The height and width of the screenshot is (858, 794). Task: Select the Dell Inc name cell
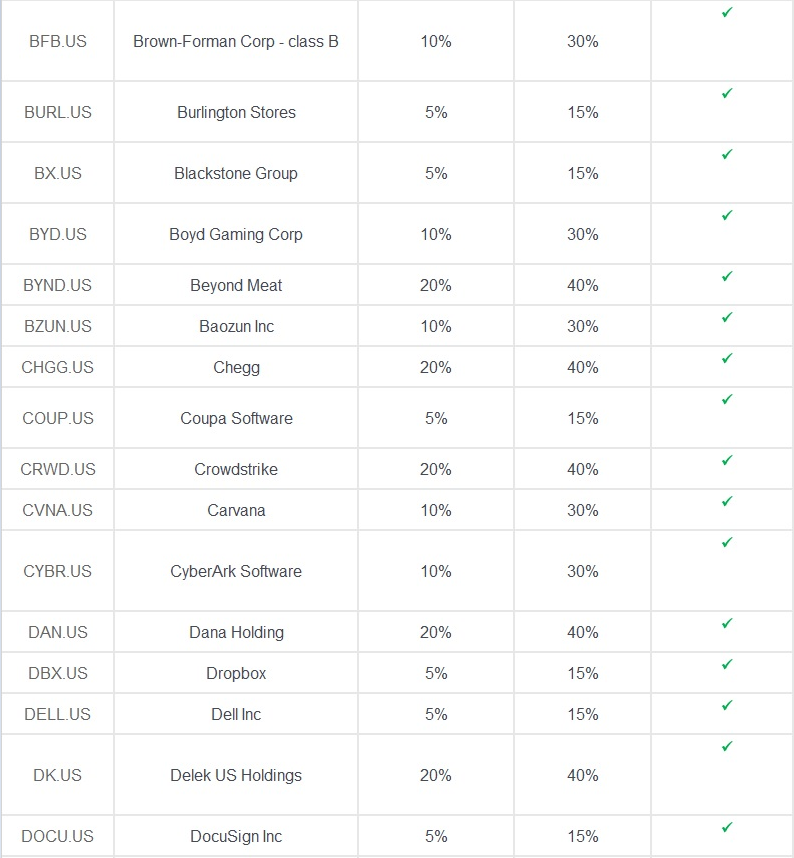pyautogui.click(x=236, y=714)
